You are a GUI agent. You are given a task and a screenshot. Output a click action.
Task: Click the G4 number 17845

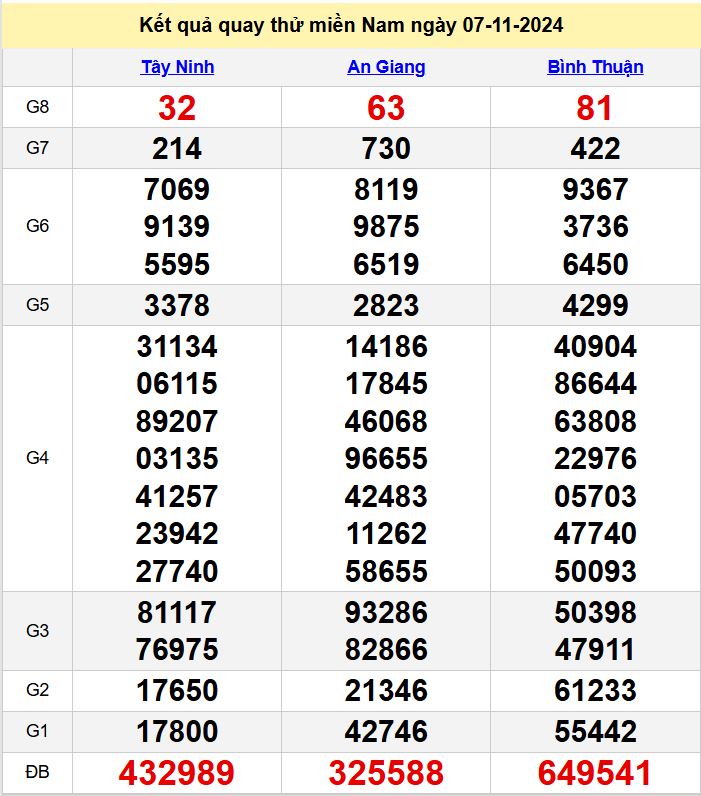[386, 383]
